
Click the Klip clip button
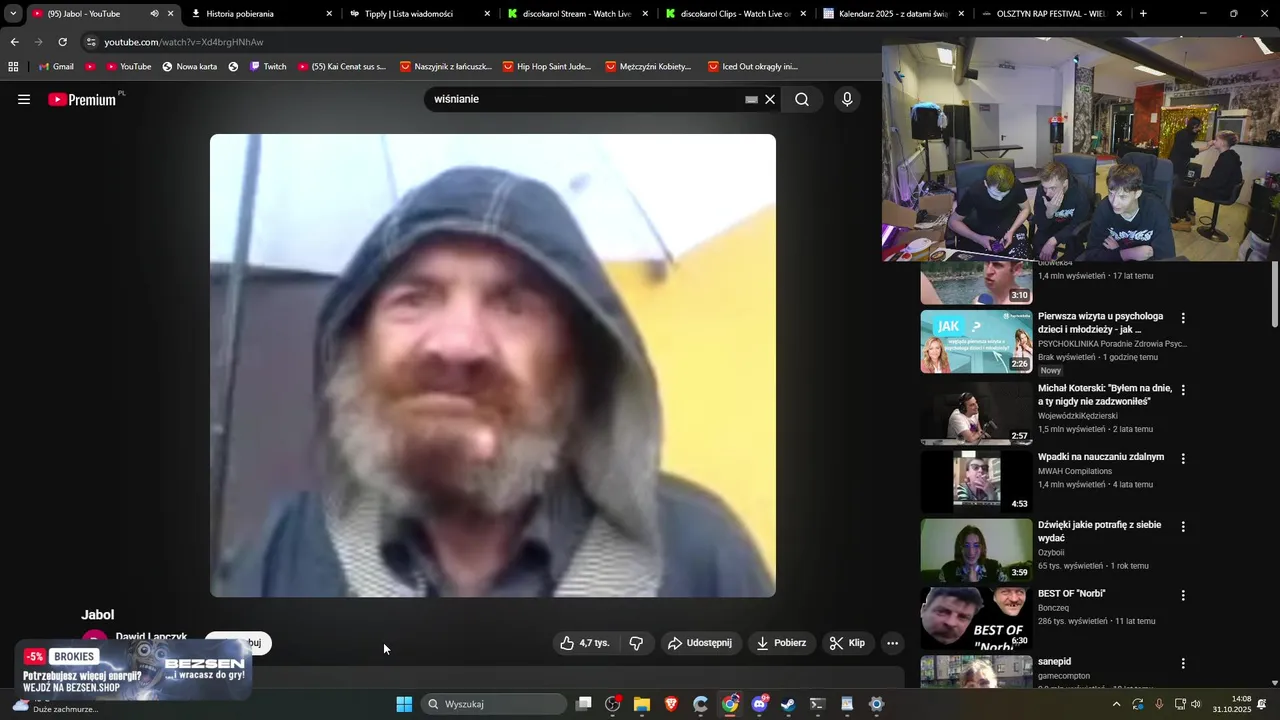(x=847, y=643)
